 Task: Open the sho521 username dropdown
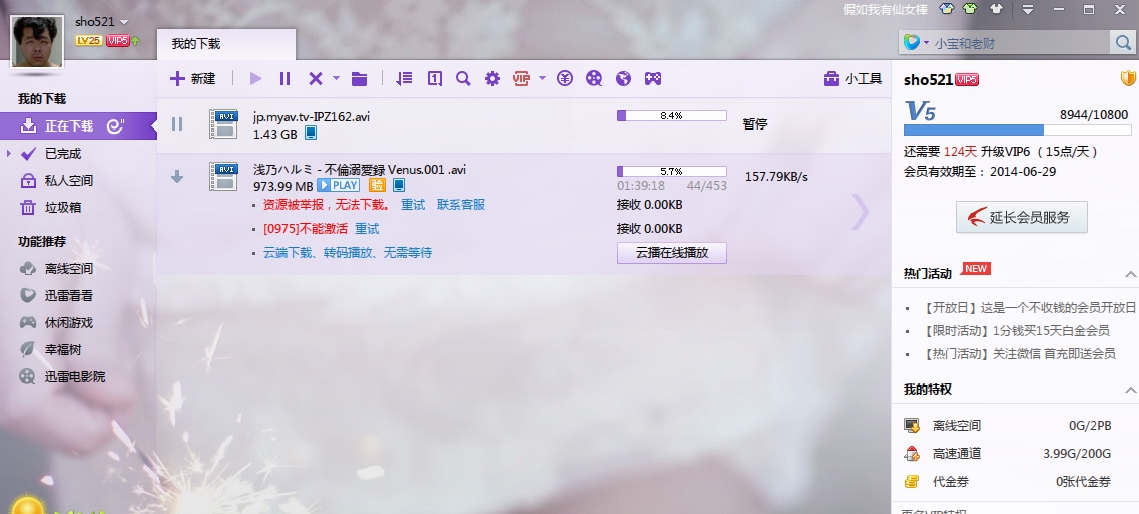pos(123,22)
